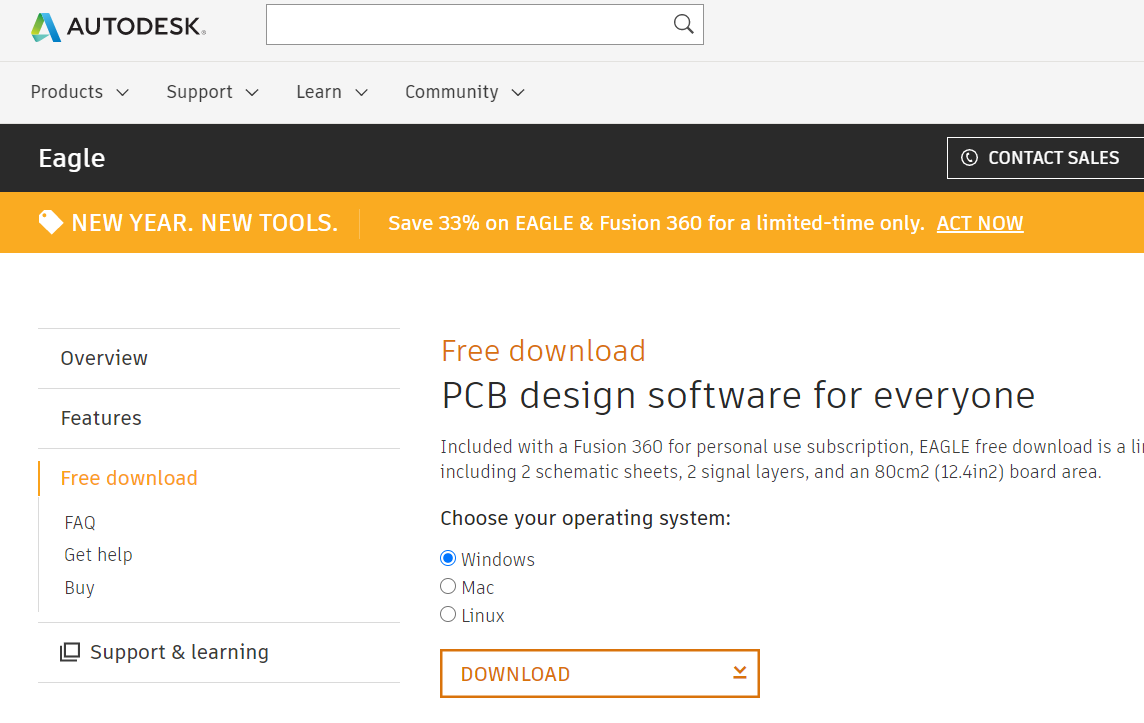
Task: Open Support & learning link
Action: (179, 652)
